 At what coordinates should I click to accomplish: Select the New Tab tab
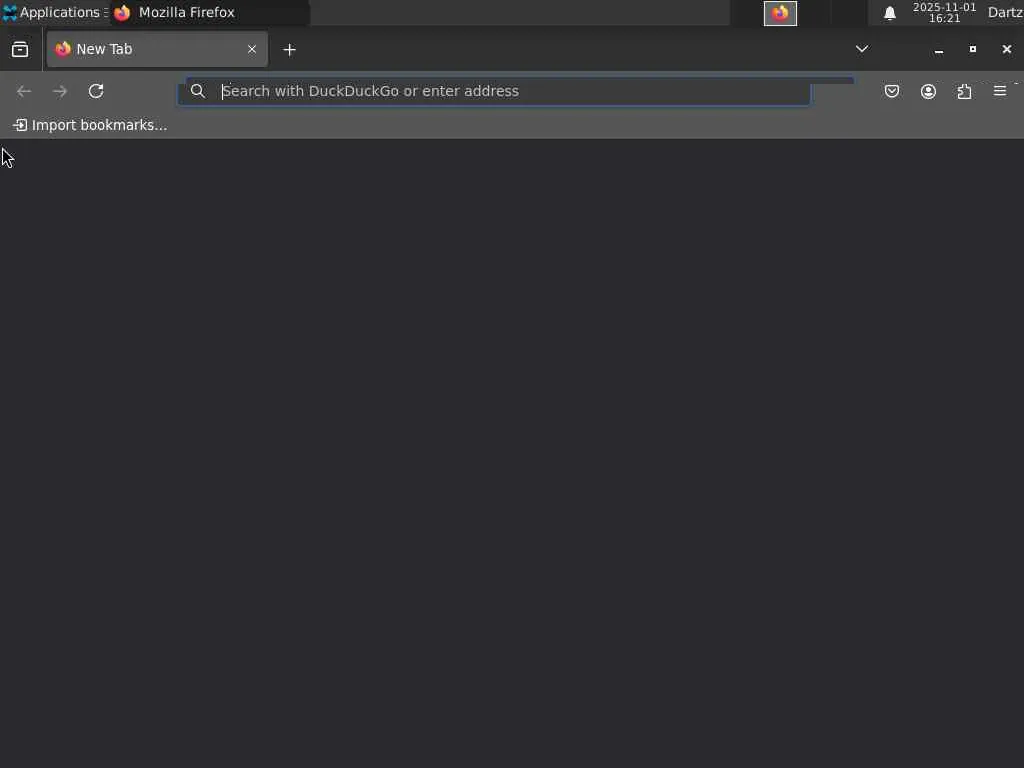(x=157, y=49)
